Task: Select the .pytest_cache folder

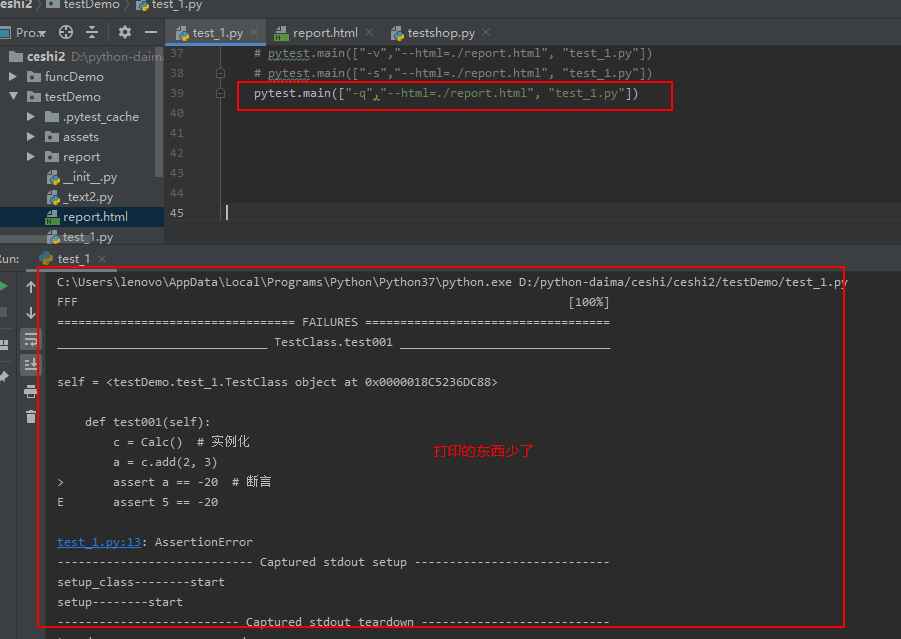Action: pos(101,117)
